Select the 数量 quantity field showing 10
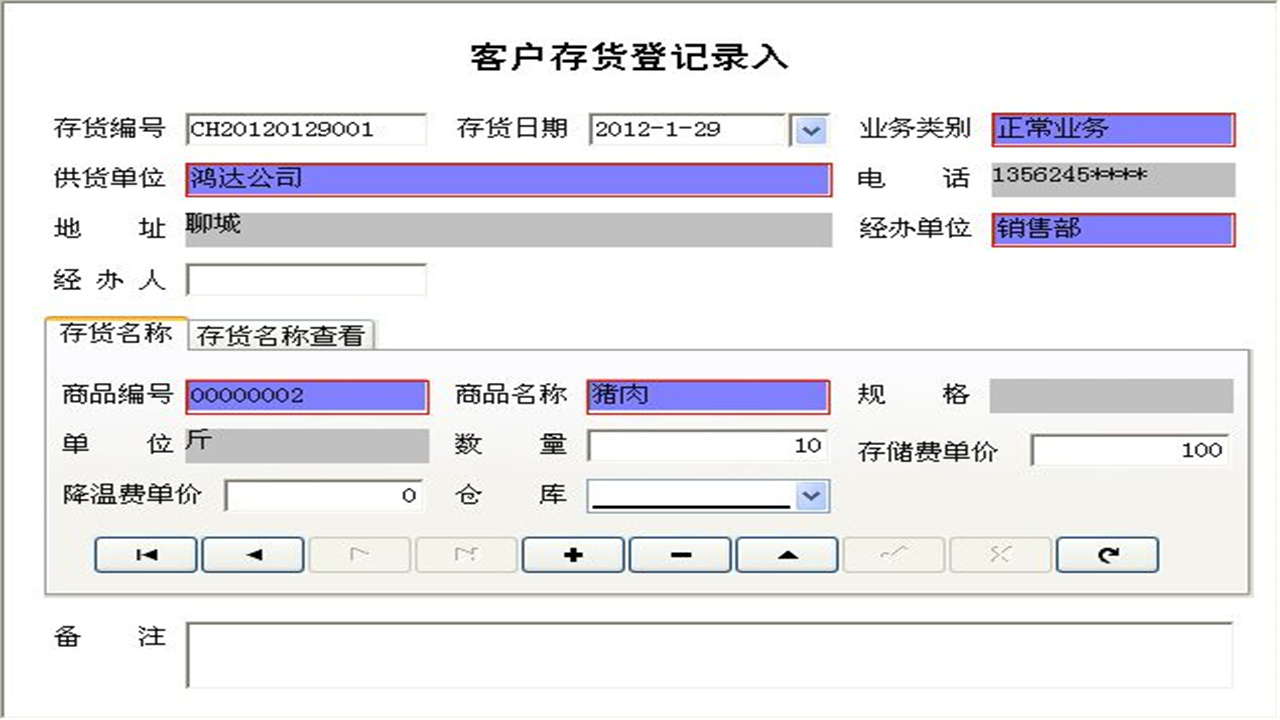The height and width of the screenshot is (720, 1280). [708, 445]
